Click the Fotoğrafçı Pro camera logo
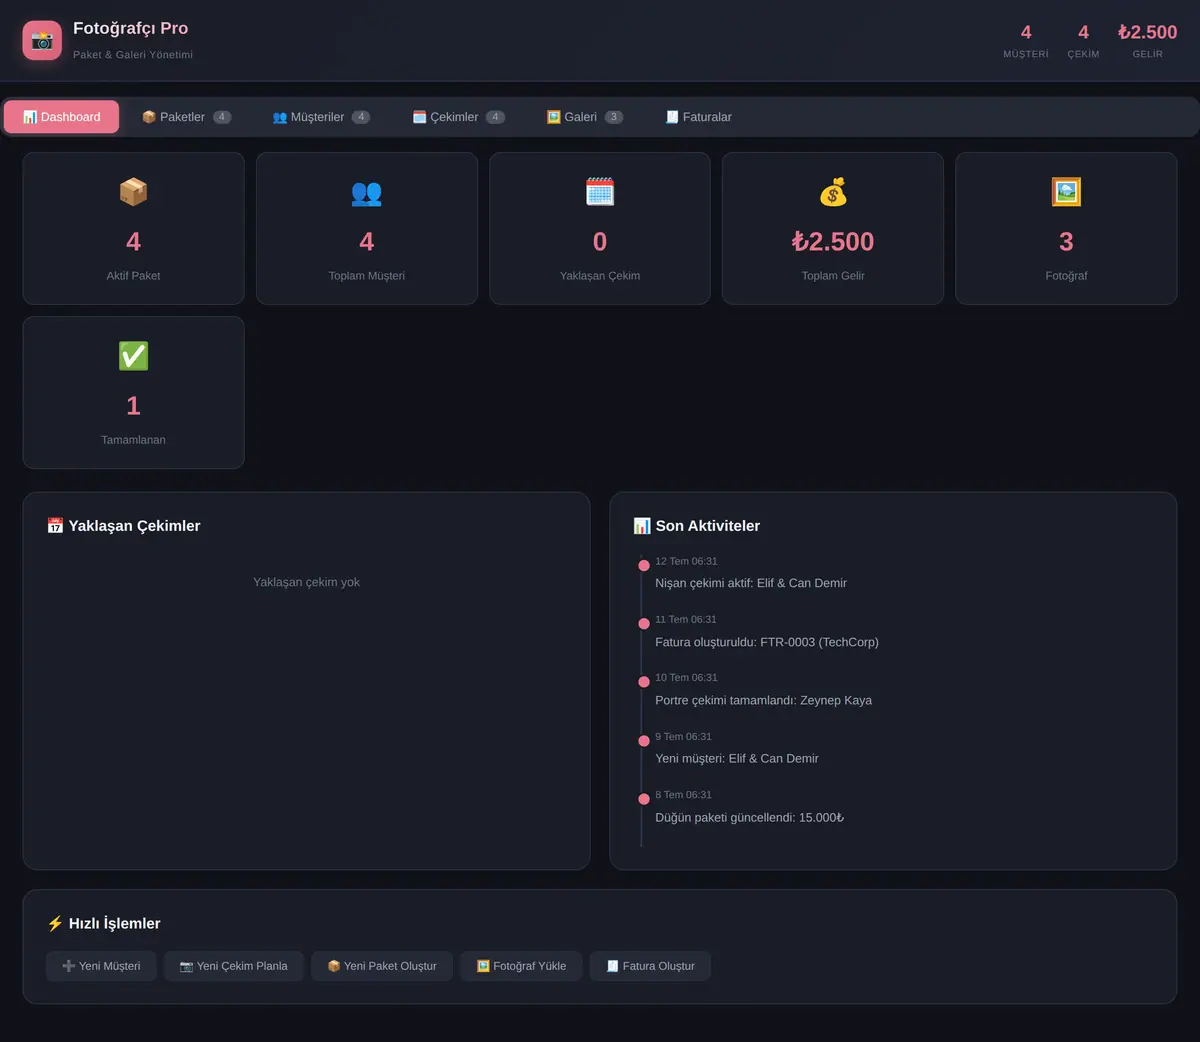 click(x=42, y=41)
